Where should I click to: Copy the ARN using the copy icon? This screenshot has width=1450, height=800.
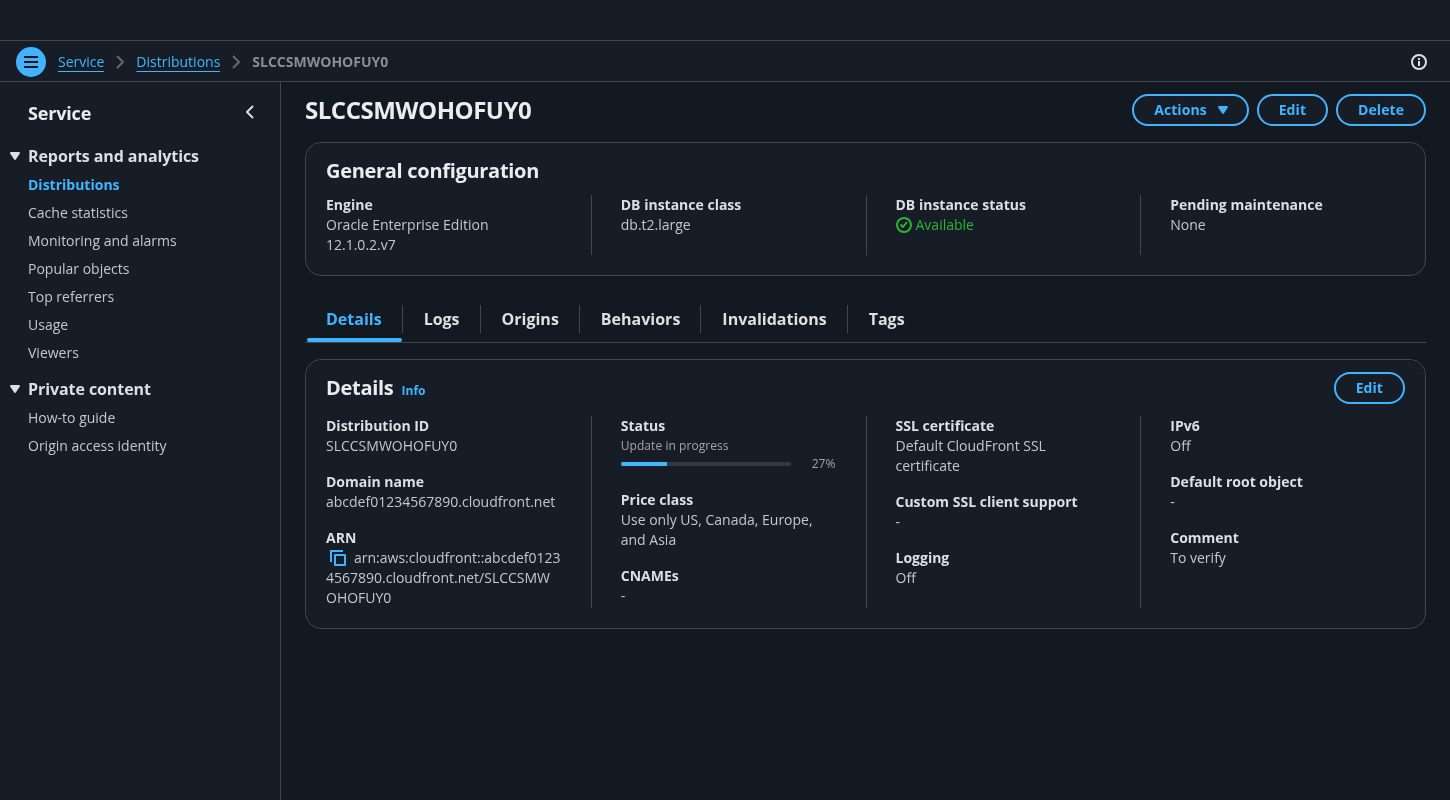point(338,558)
